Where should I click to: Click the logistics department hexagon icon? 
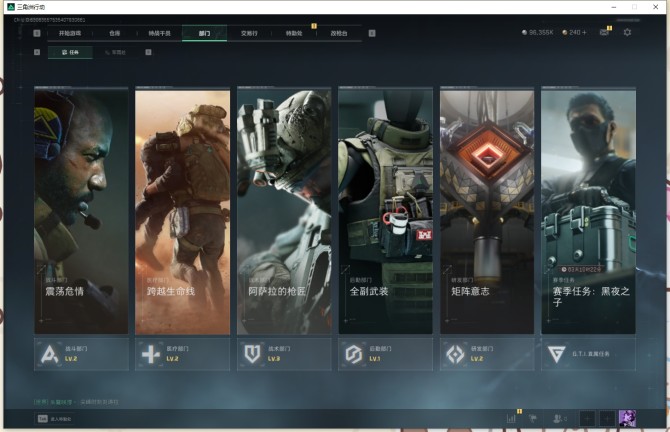click(x=353, y=354)
